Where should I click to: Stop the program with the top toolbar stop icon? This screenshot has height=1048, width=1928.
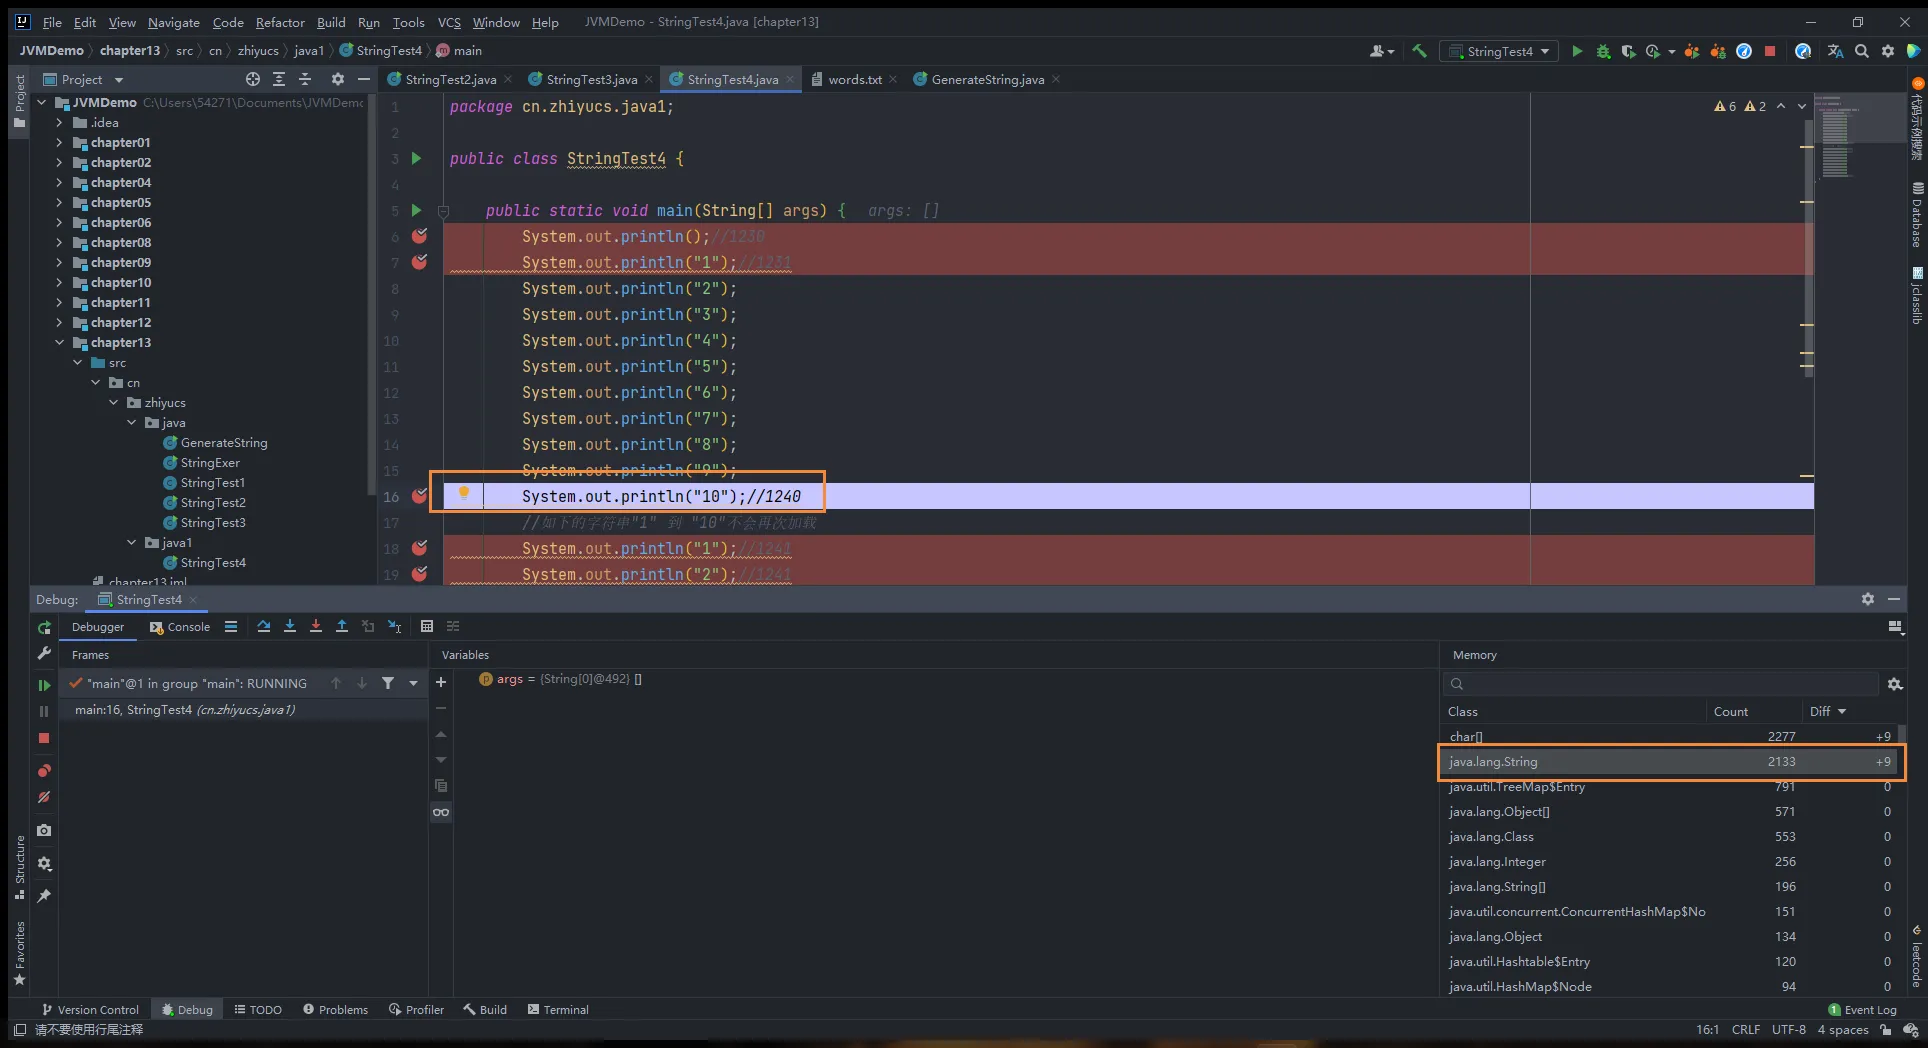pyautogui.click(x=1770, y=51)
